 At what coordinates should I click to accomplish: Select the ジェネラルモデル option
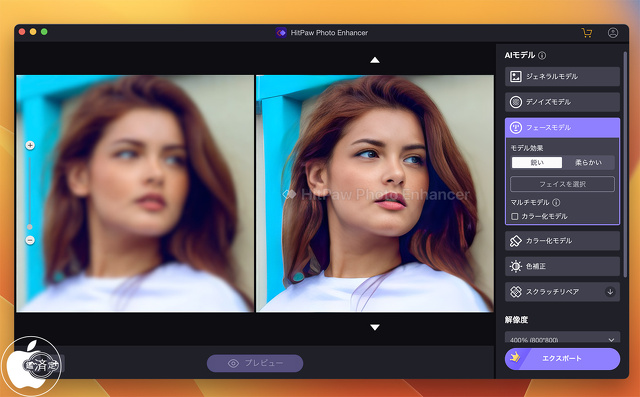pyautogui.click(x=562, y=76)
